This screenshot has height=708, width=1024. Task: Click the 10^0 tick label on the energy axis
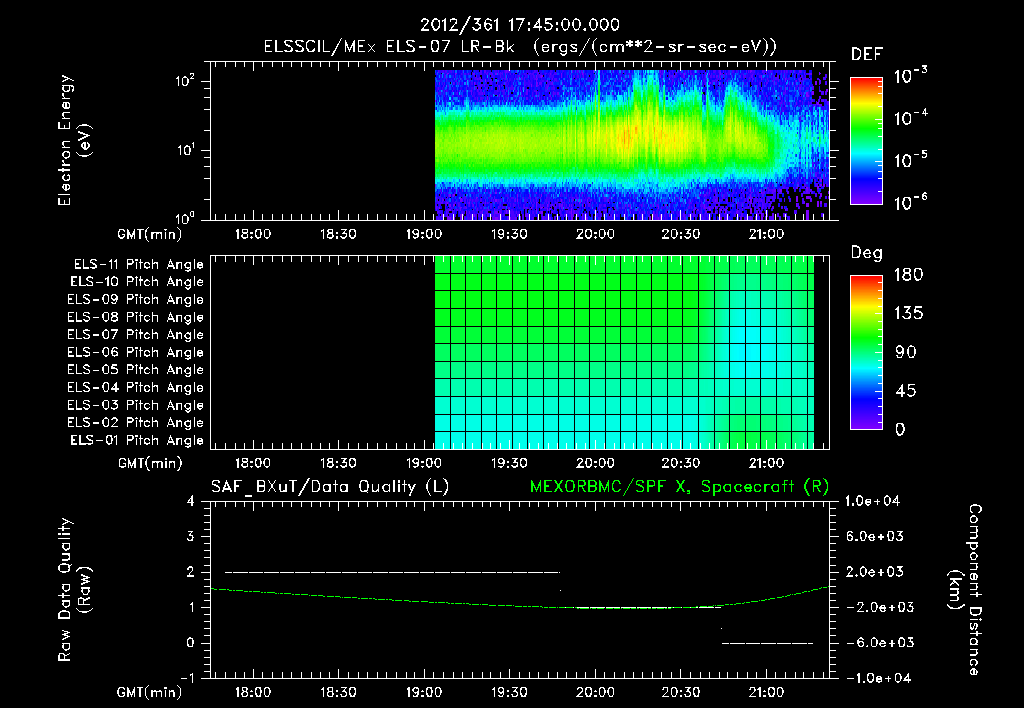(185, 217)
